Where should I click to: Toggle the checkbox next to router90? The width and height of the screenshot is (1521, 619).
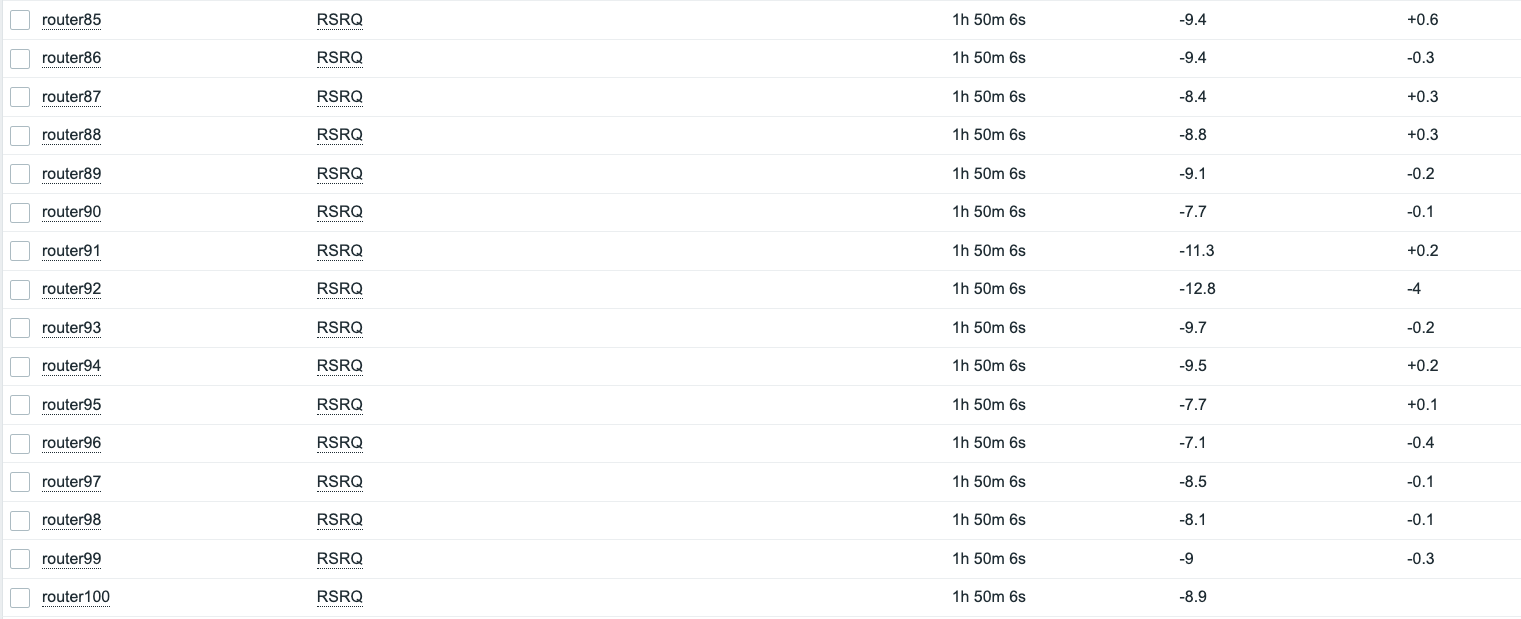tap(20, 212)
